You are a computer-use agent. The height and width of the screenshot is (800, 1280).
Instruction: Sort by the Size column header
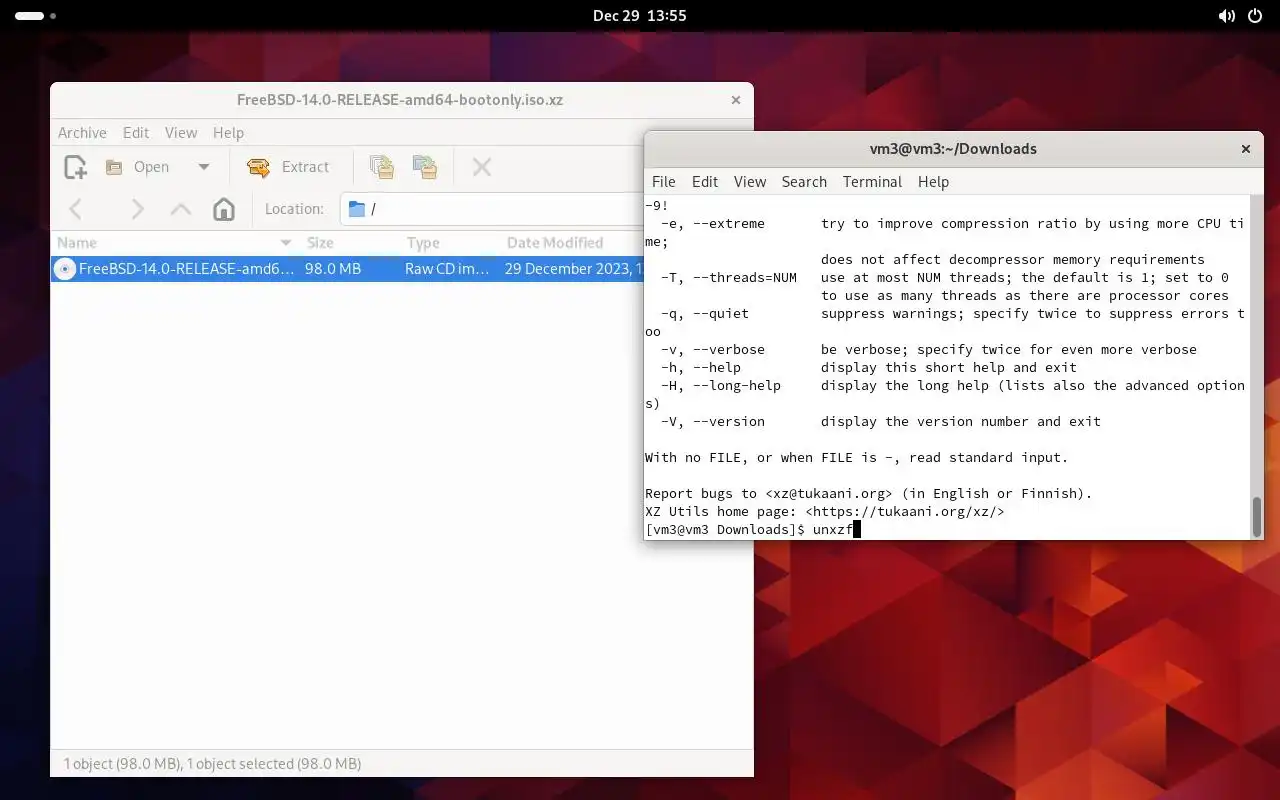[x=320, y=243]
